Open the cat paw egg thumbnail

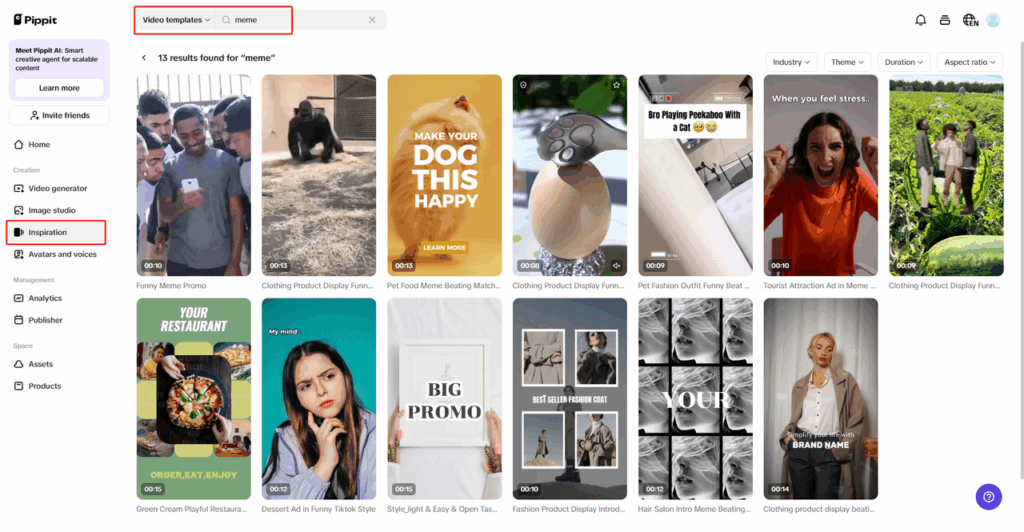pos(569,175)
